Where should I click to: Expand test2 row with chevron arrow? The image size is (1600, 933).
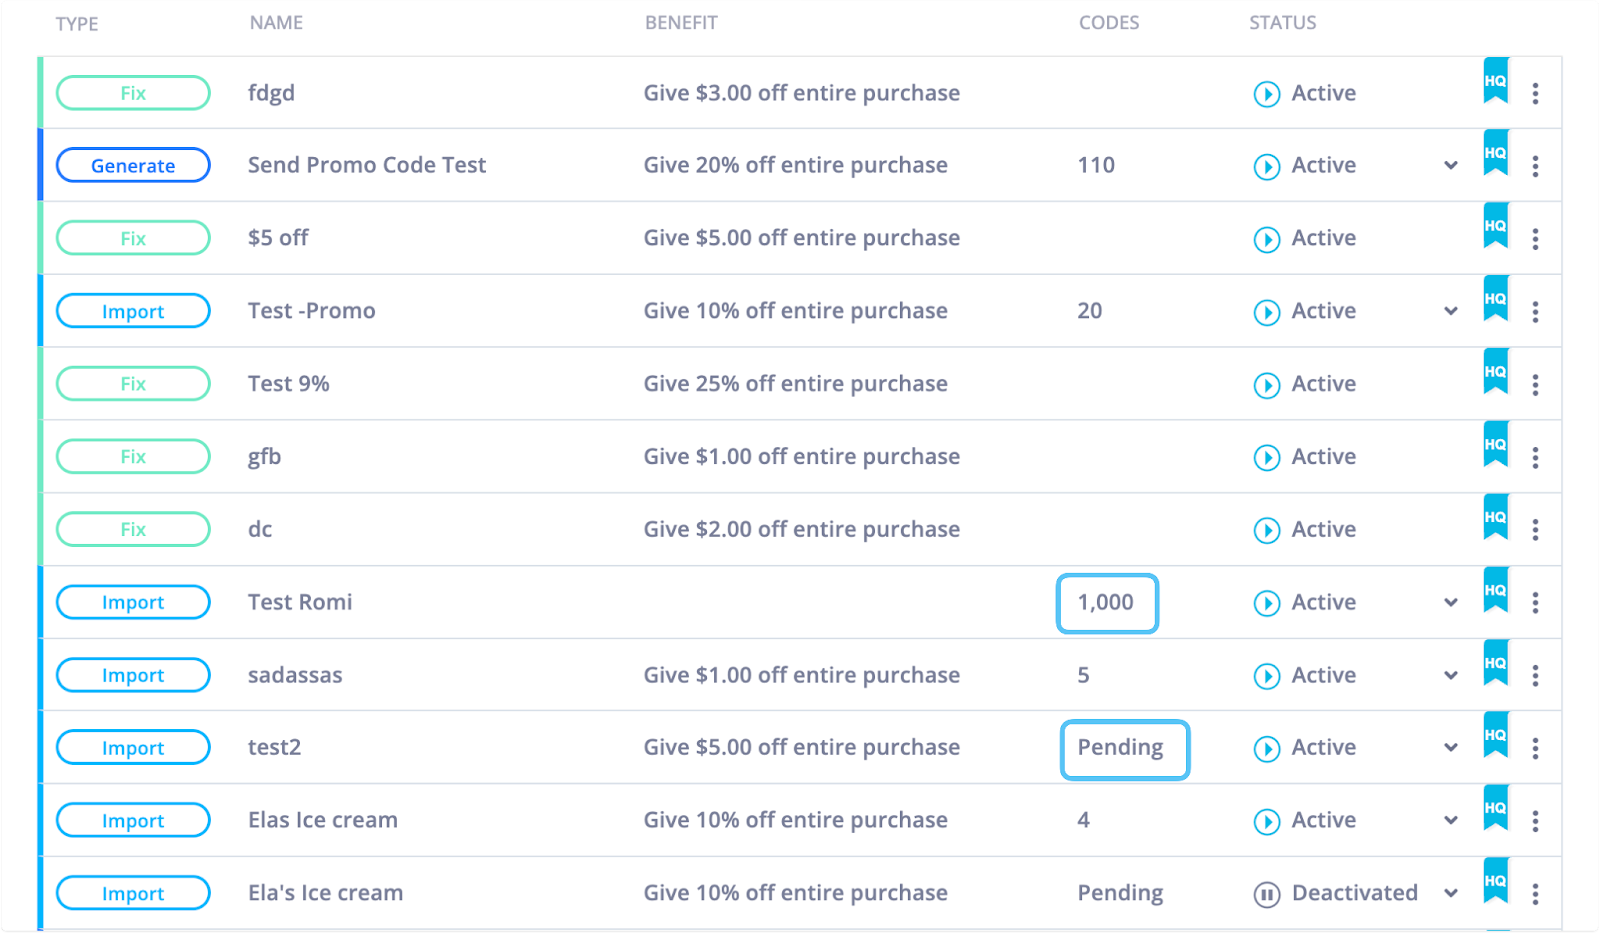[1451, 748]
